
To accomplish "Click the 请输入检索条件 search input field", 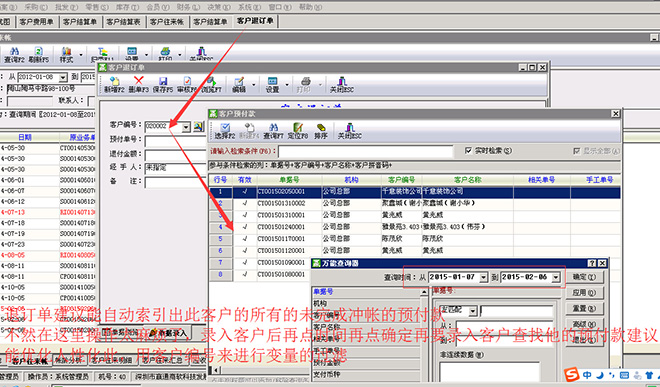I will pos(365,151).
